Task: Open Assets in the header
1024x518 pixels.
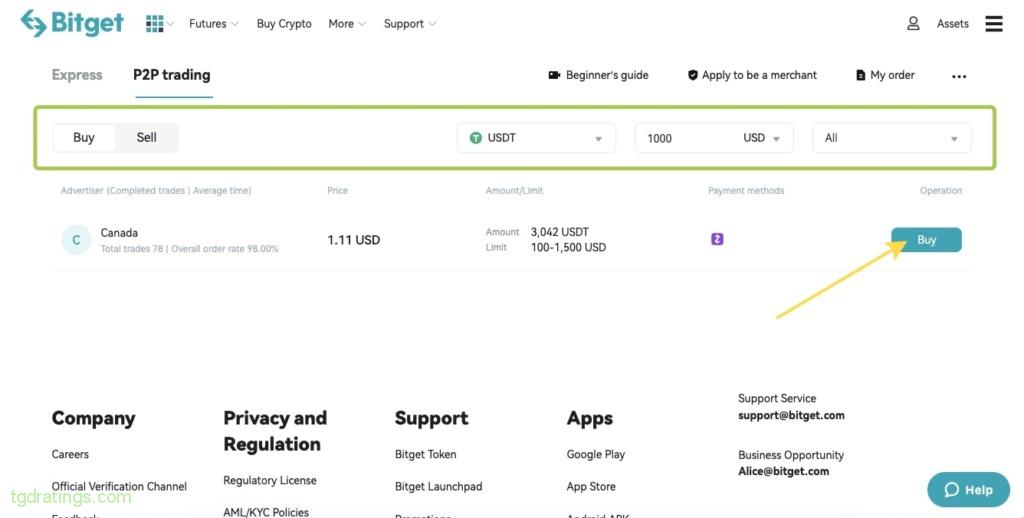Action: pos(953,24)
